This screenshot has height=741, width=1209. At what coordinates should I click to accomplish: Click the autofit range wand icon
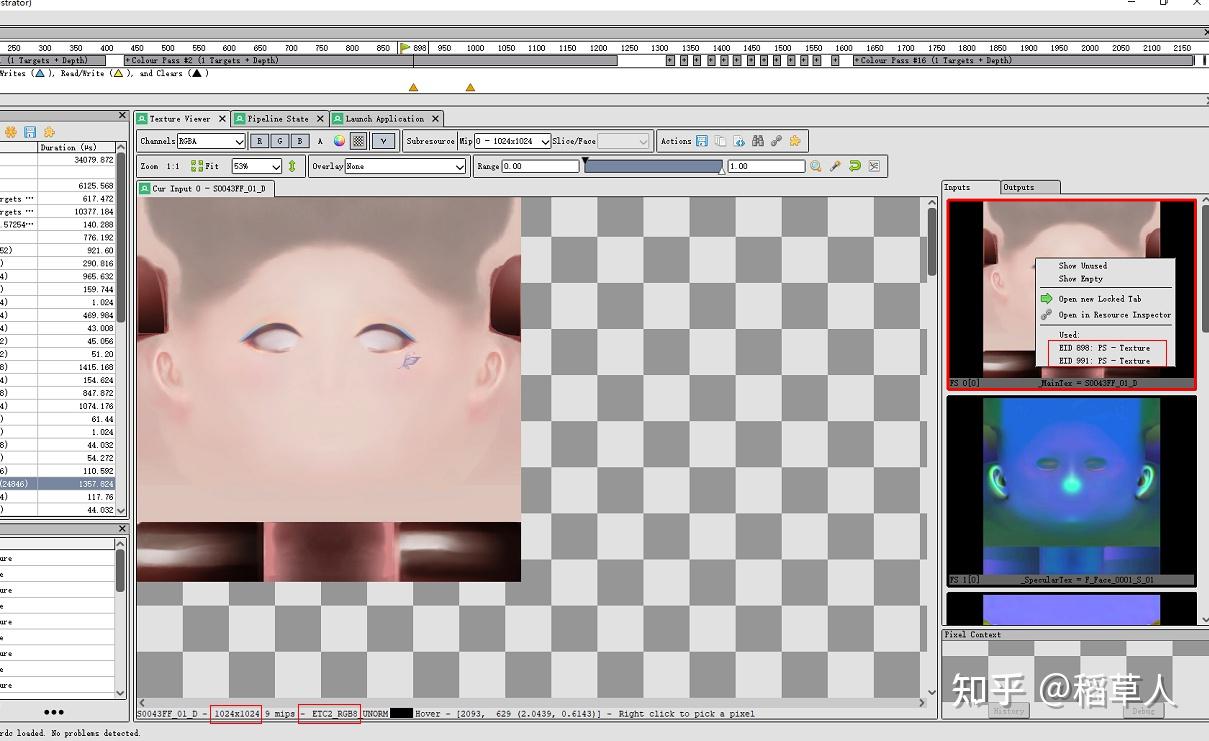pos(836,166)
